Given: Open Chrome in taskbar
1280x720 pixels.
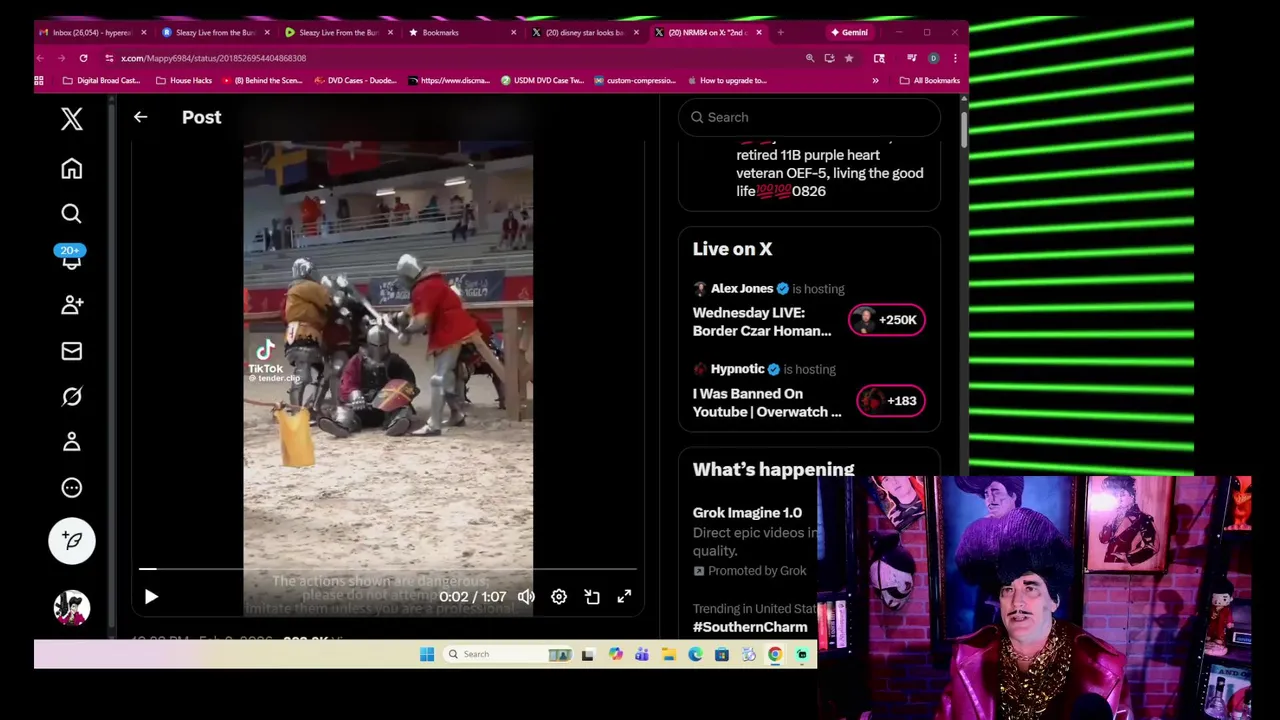Looking at the screenshot, I should click(775, 654).
